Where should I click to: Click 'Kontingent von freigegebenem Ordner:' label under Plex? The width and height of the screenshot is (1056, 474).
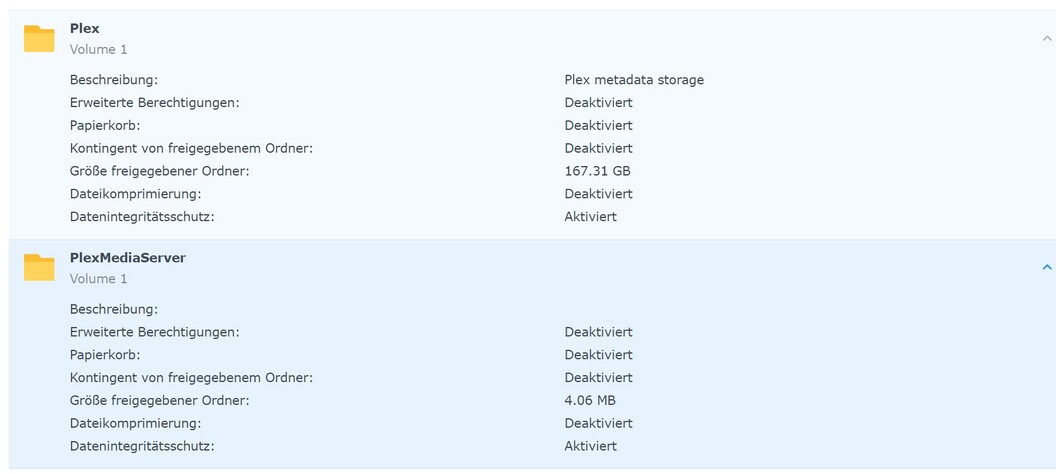pos(191,149)
